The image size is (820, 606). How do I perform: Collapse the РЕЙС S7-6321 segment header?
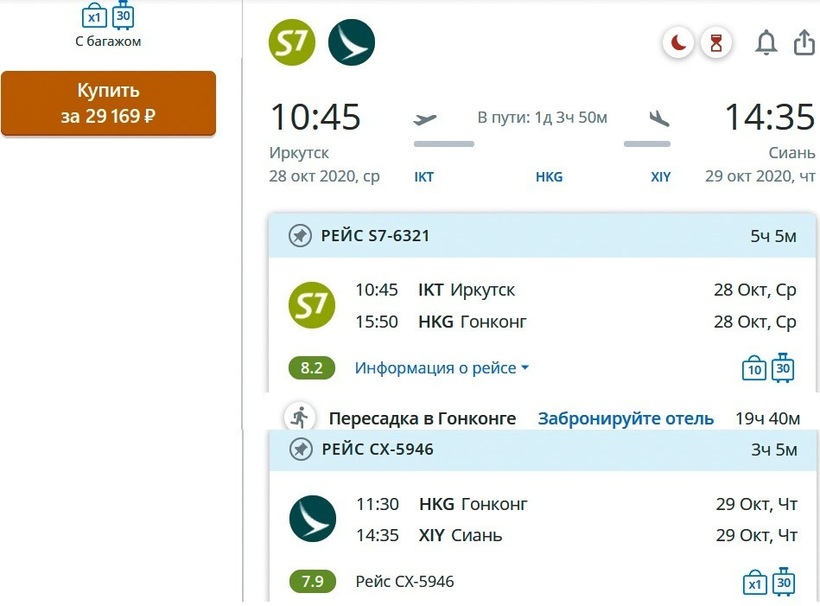[540, 236]
